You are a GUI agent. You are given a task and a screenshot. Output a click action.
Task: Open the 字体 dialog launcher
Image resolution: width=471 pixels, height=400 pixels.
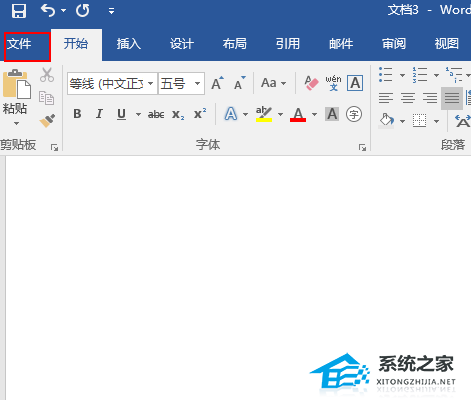(362, 147)
